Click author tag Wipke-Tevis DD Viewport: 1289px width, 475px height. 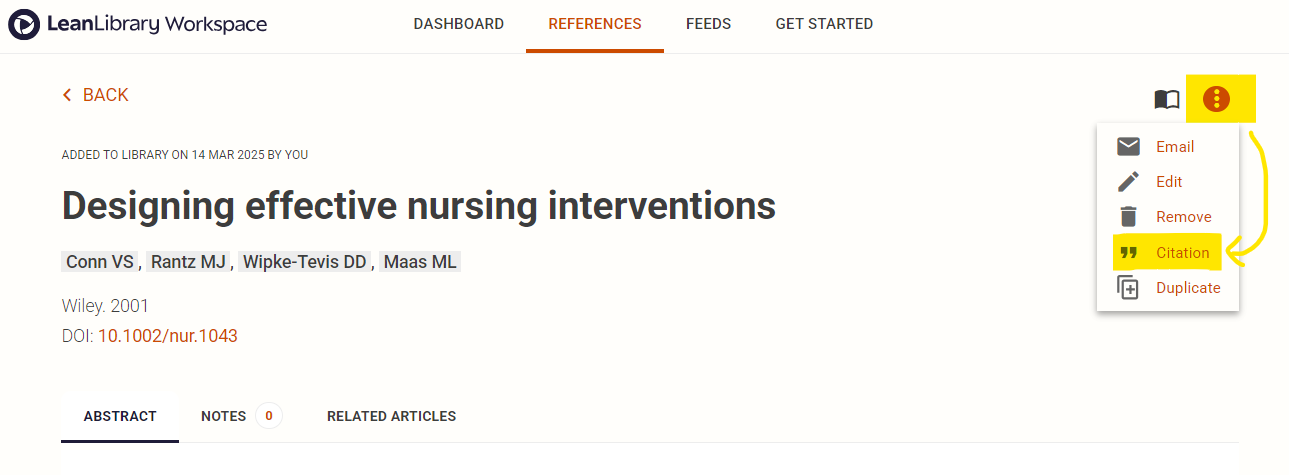tap(304, 262)
